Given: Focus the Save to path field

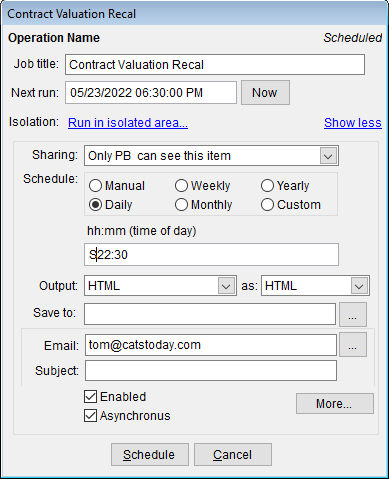Looking at the screenshot, I should [x=210, y=314].
